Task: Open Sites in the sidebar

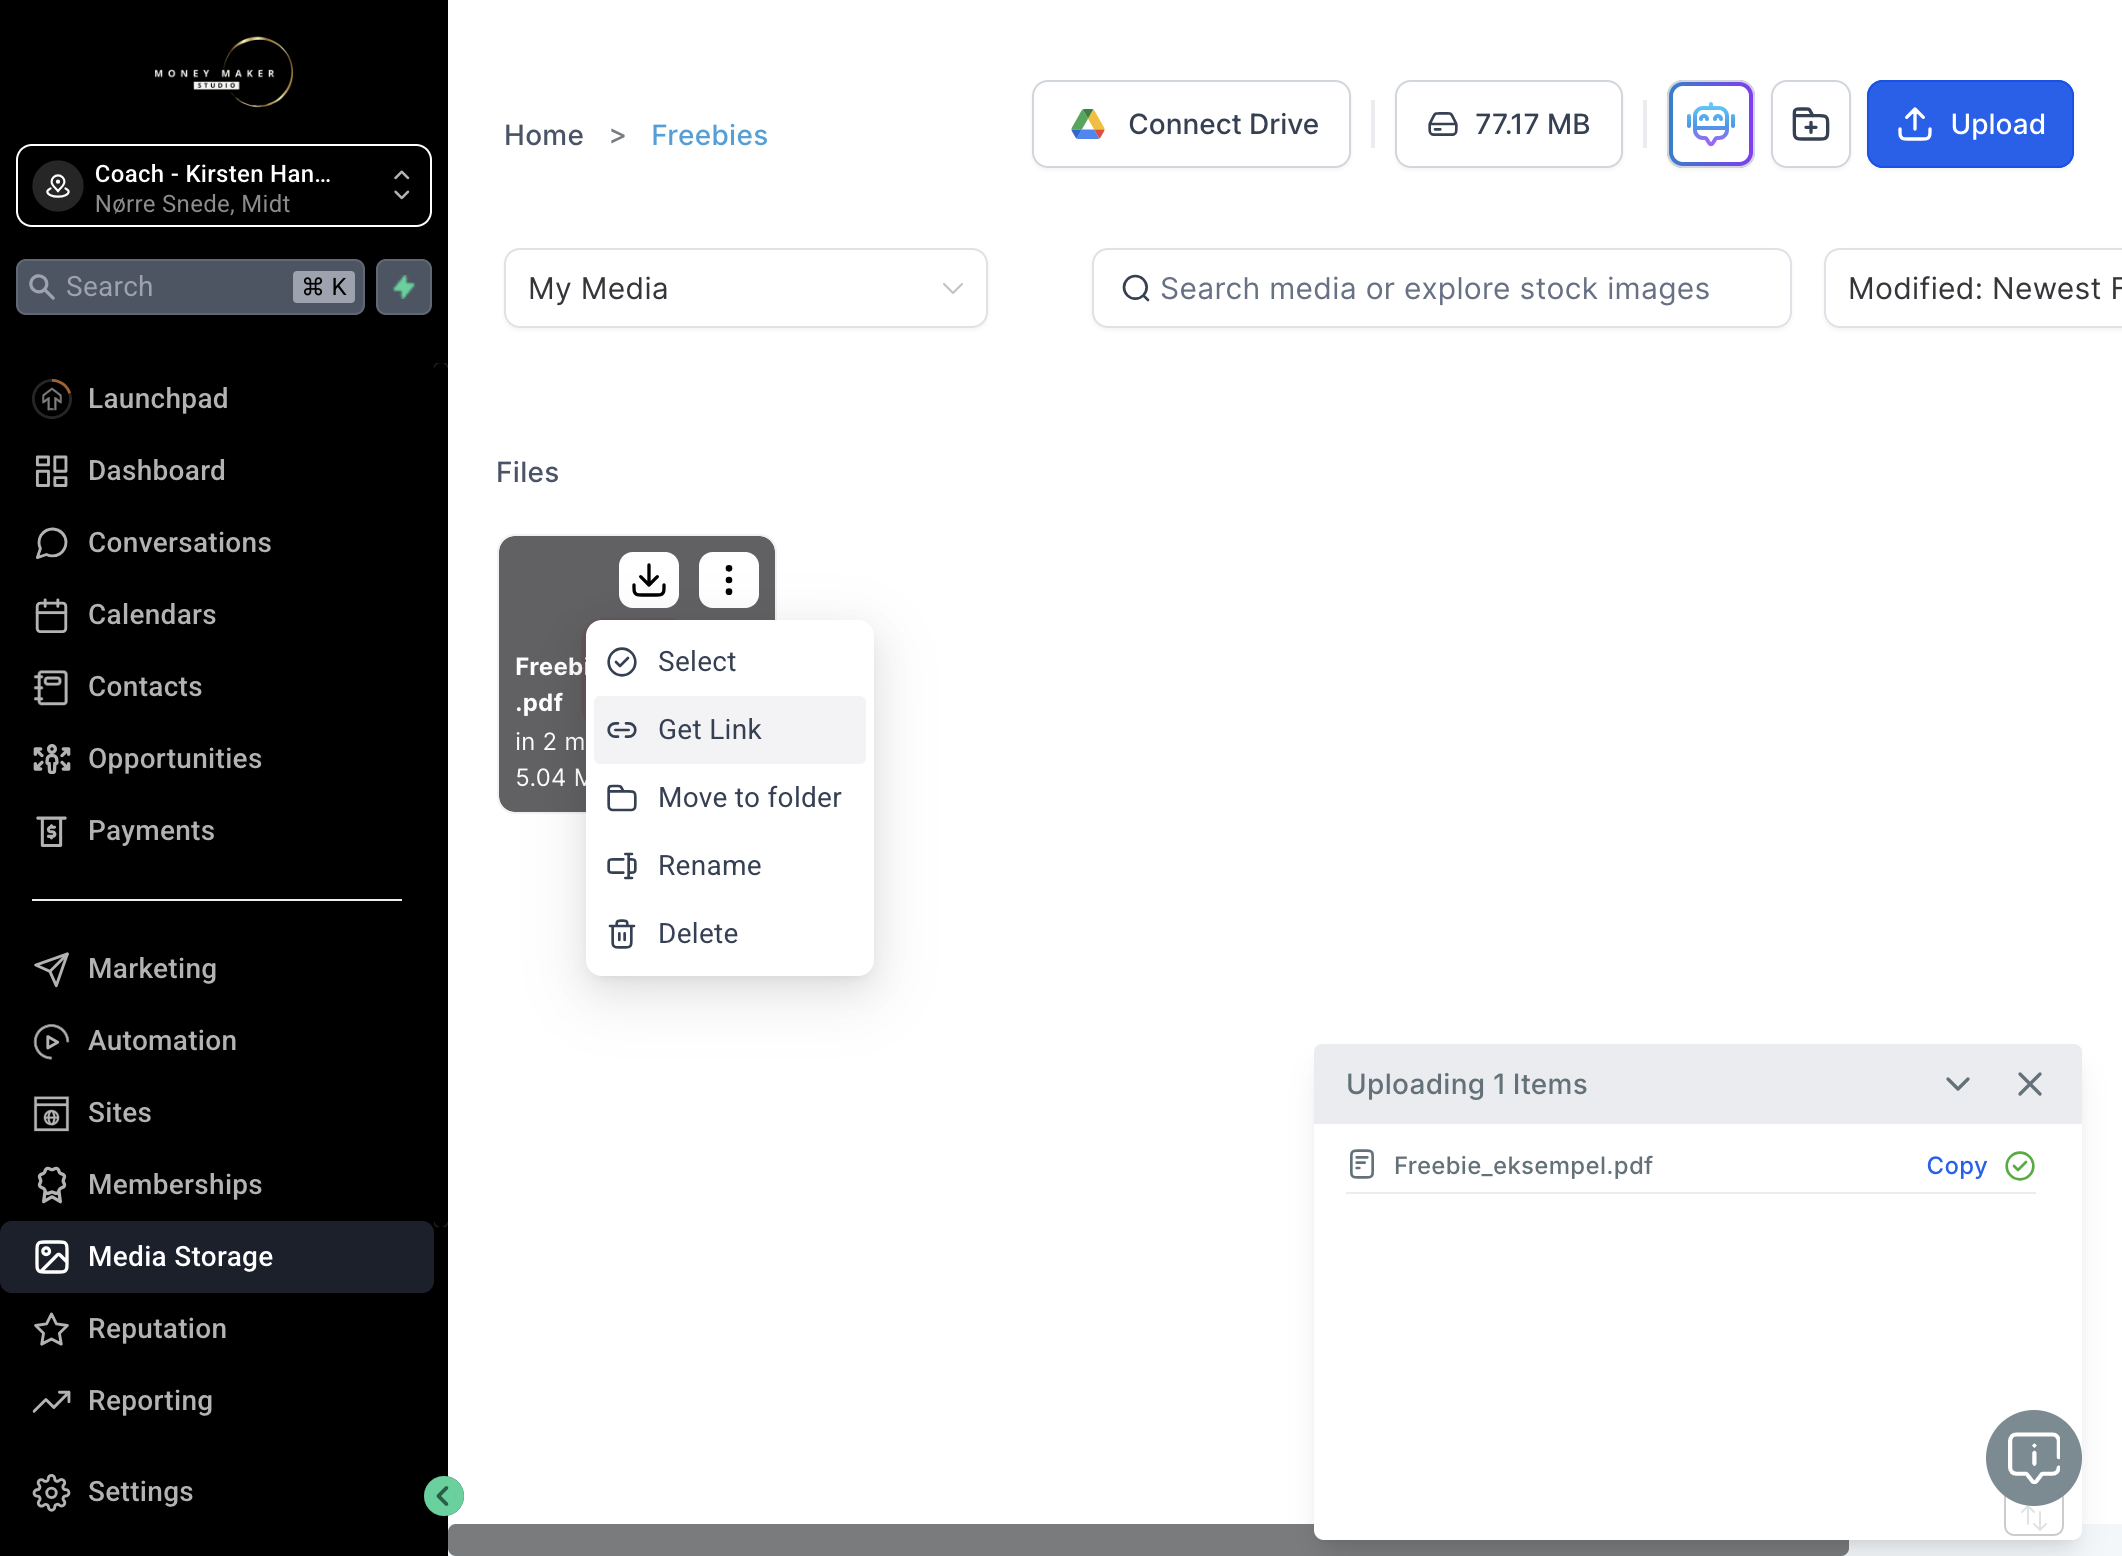Action: pos(217,1112)
